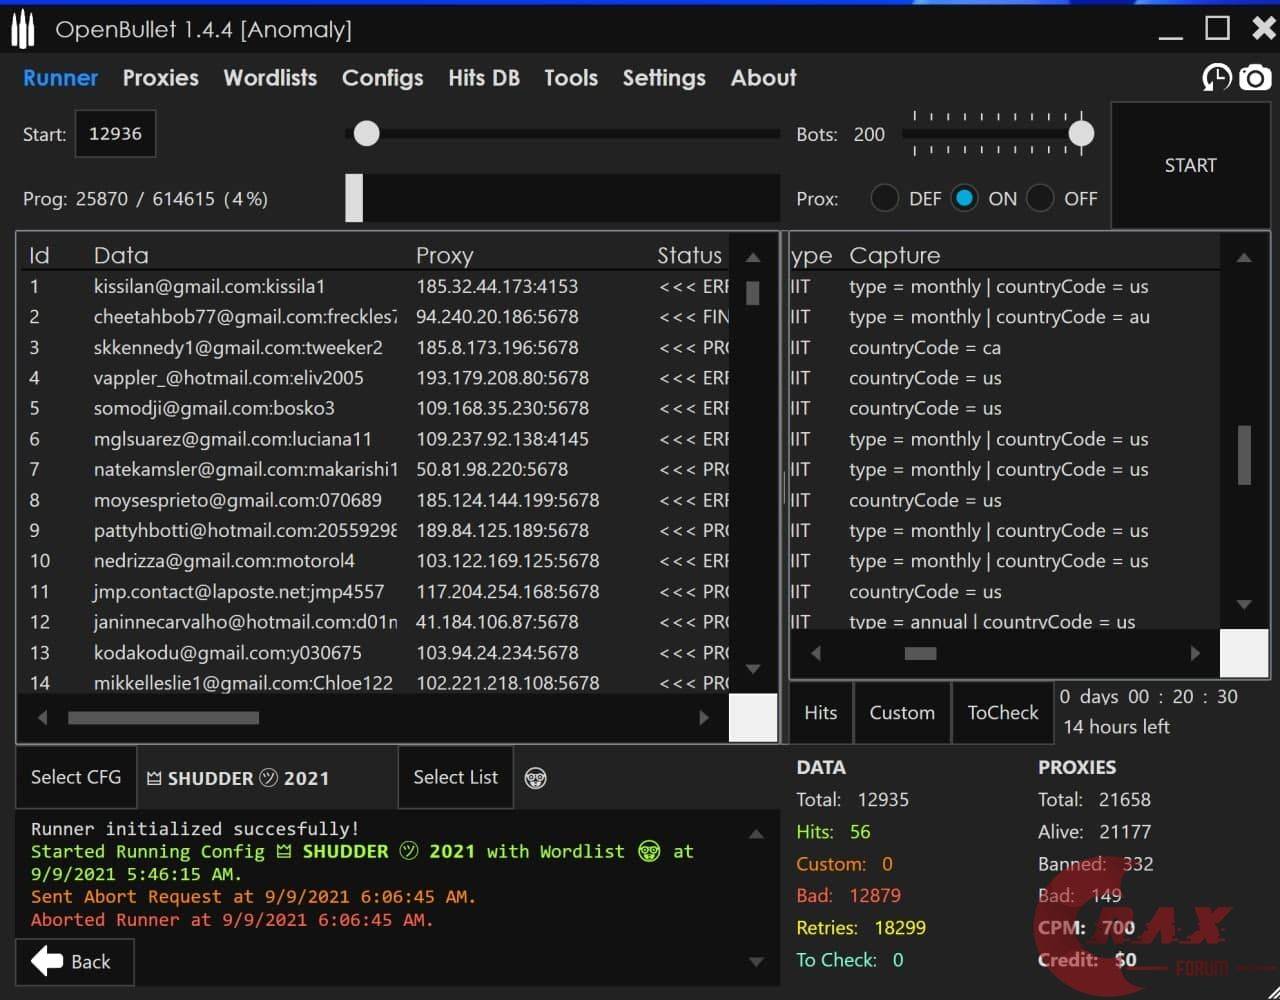Click the 'Retries: 18299' statistic
This screenshot has width=1280, height=1000.
point(861,927)
